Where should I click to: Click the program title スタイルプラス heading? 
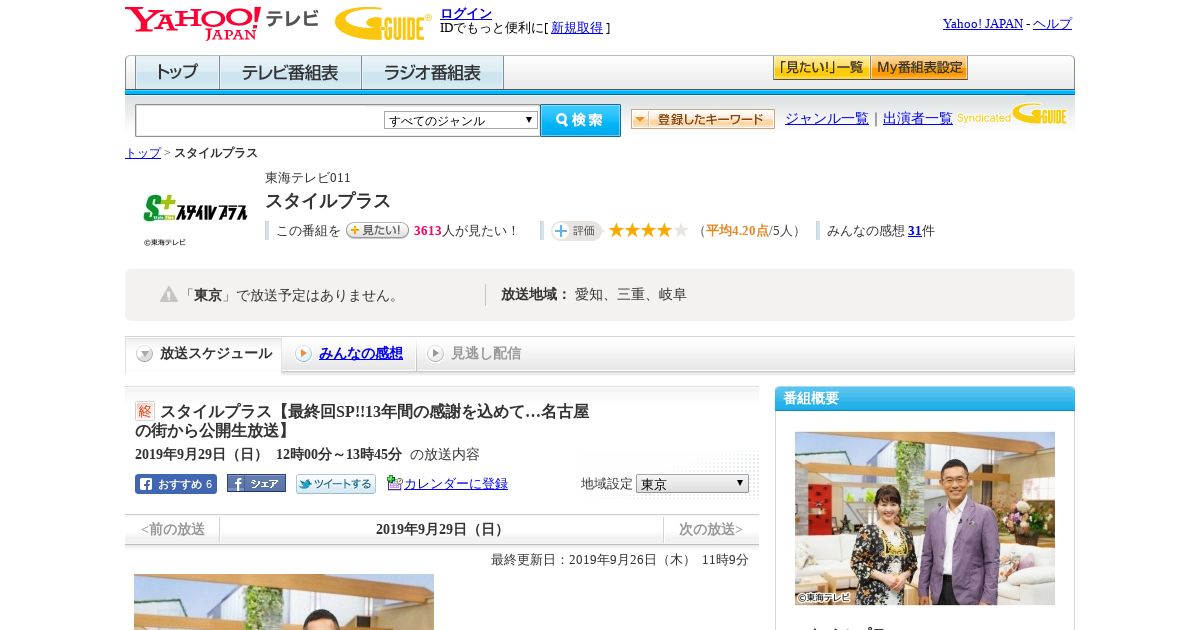coord(328,201)
